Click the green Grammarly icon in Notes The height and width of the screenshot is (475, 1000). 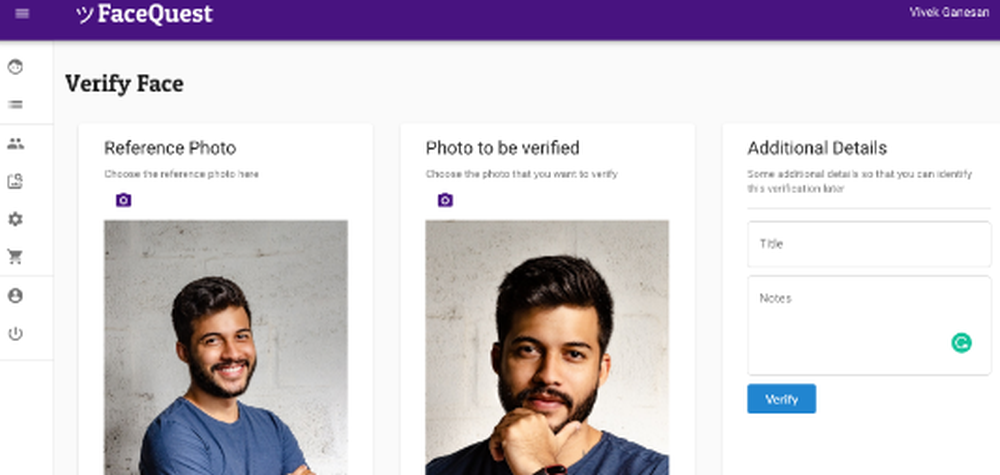[961, 343]
